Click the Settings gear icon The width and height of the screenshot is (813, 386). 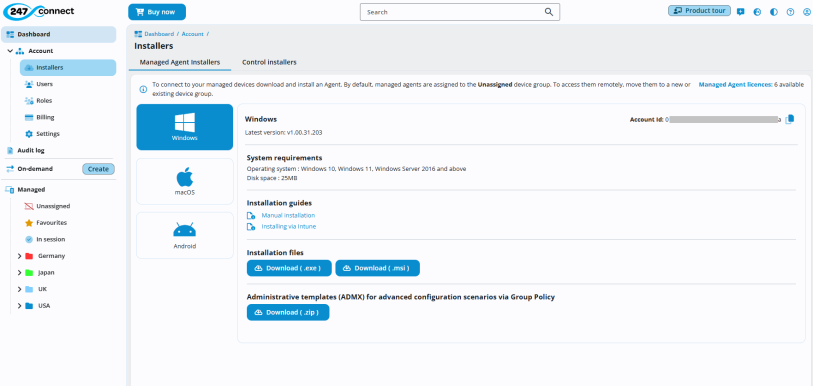(29, 134)
